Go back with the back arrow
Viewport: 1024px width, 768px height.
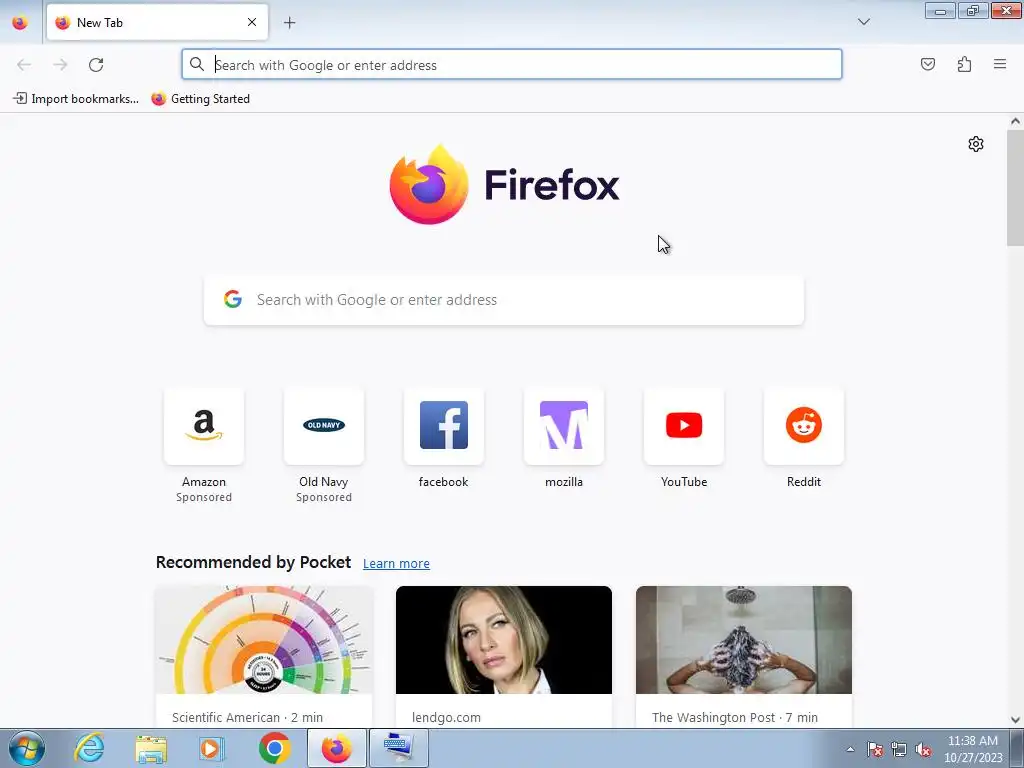[x=24, y=65]
